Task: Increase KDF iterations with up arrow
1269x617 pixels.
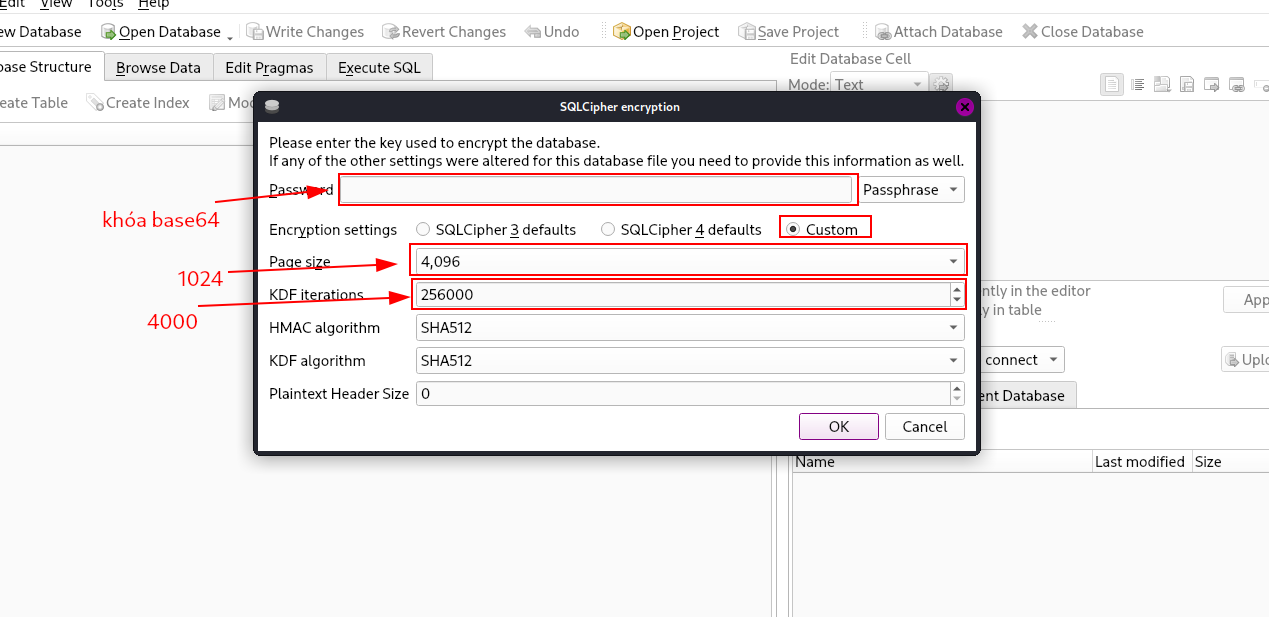Action: 957,289
